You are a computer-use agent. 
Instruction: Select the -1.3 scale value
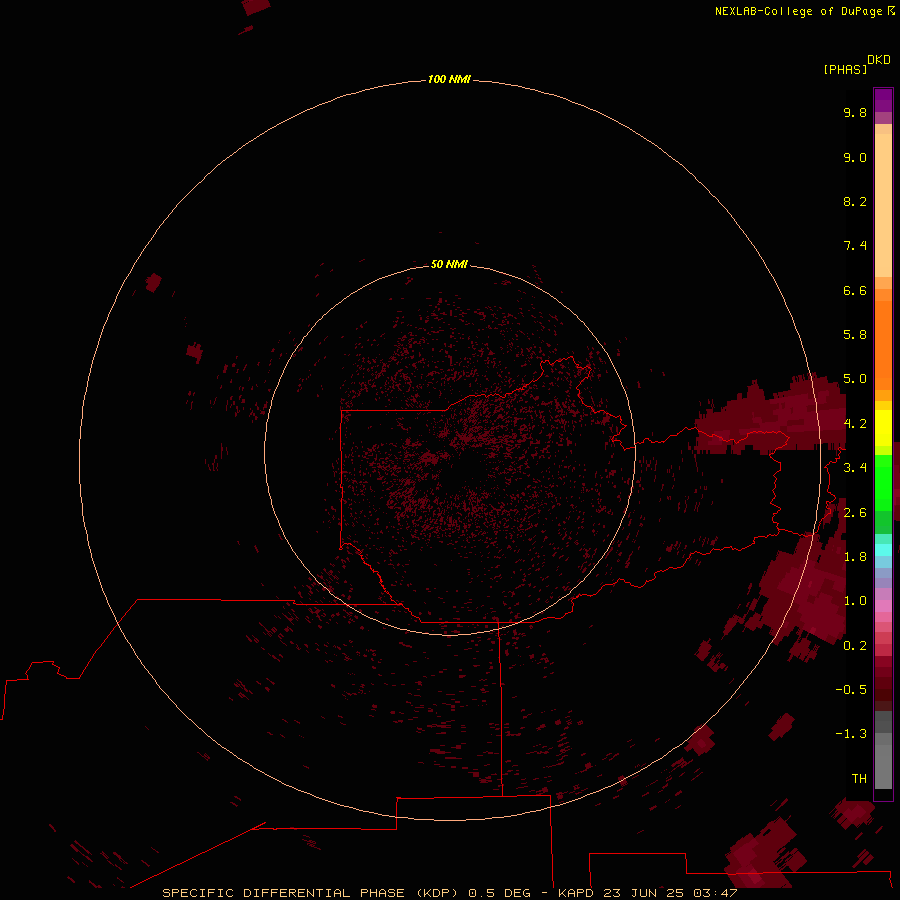[x=851, y=734]
